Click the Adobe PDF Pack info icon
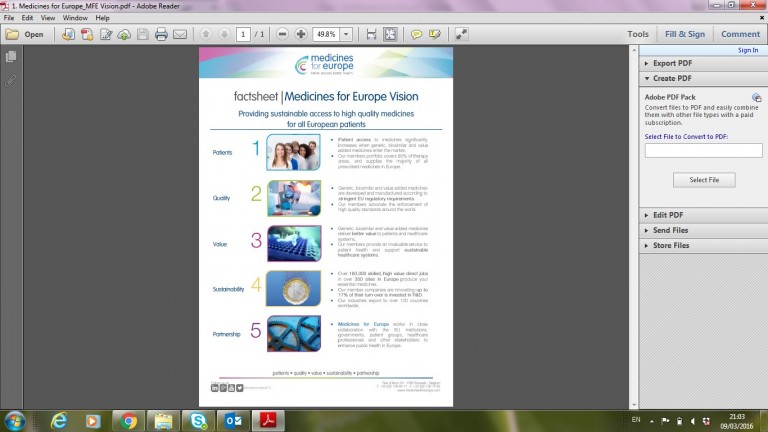Image resolution: width=768 pixels, height=432 pixels. click(x=757, y=97)
